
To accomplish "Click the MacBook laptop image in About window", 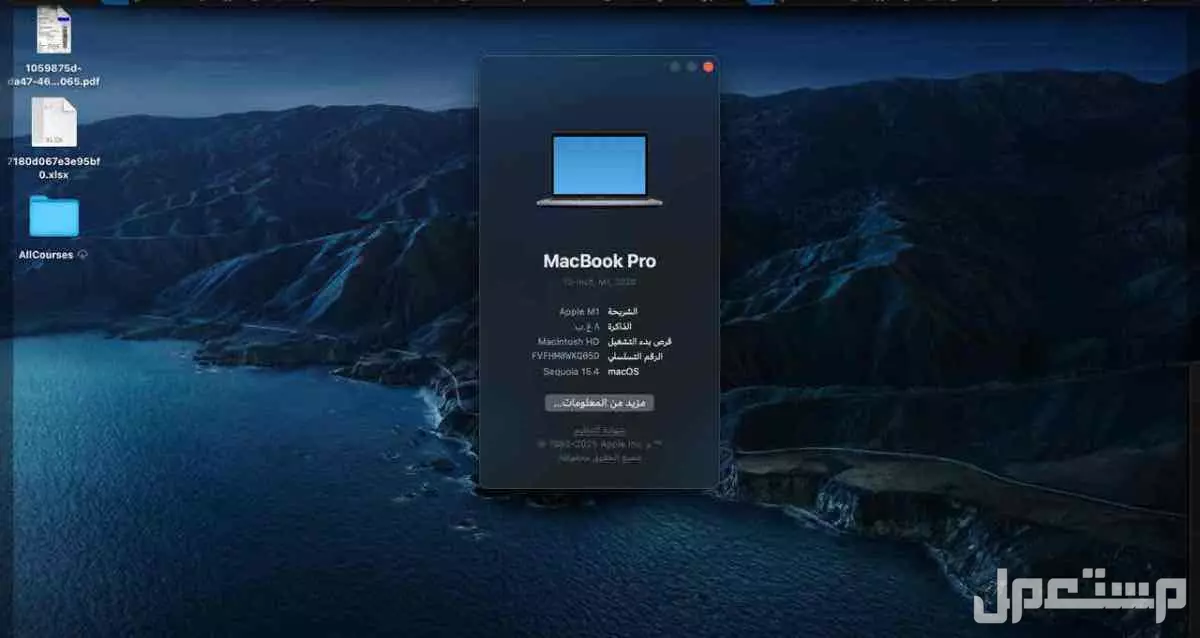I will 599,169.
